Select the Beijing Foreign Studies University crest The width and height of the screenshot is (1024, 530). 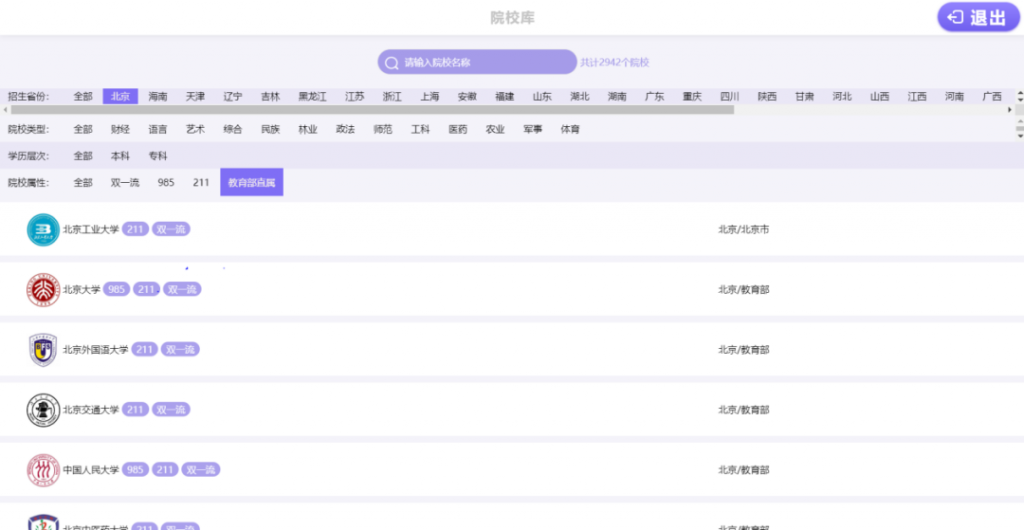click(43, 350)
